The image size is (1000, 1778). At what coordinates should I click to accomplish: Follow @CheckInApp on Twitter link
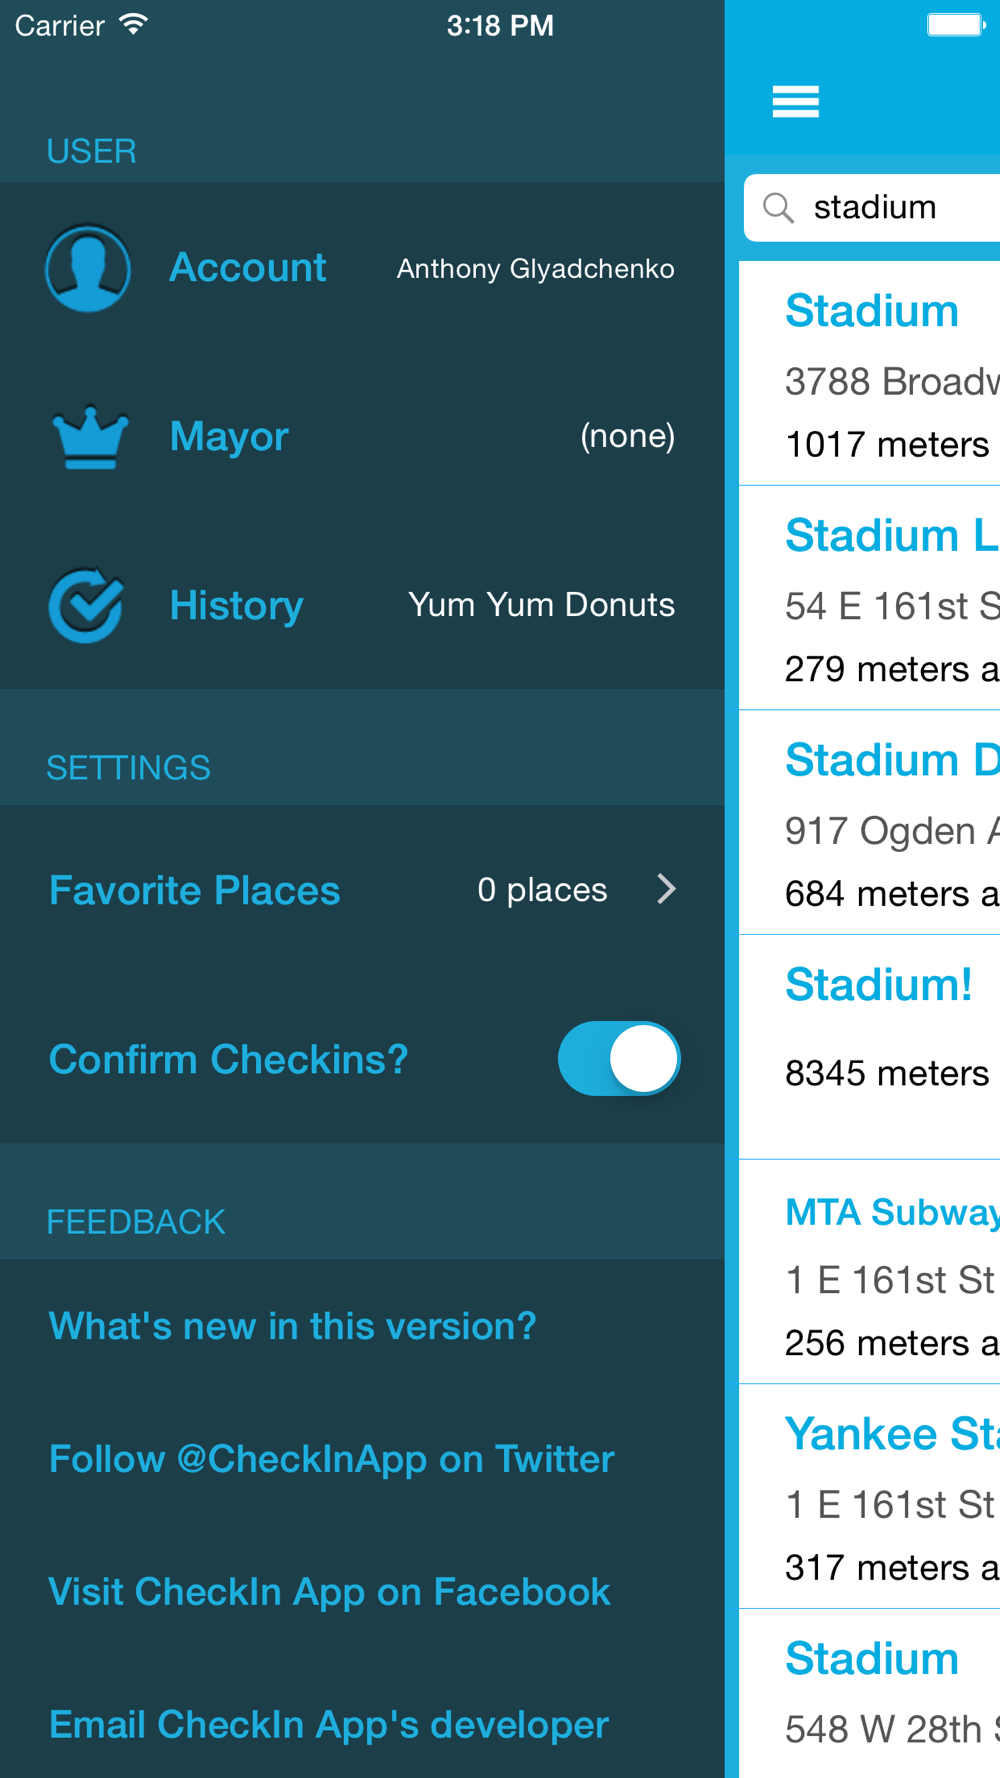pyautogui.click(x=331, y=1459)
